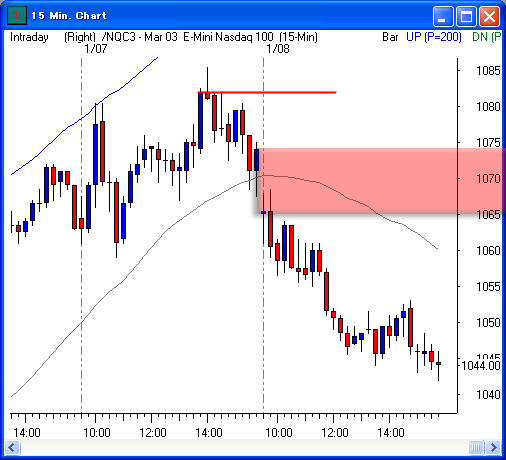Click the 12:00 label for 1/07 session
This screenshot has height=460, width=506.
click(x=153, y=433)
